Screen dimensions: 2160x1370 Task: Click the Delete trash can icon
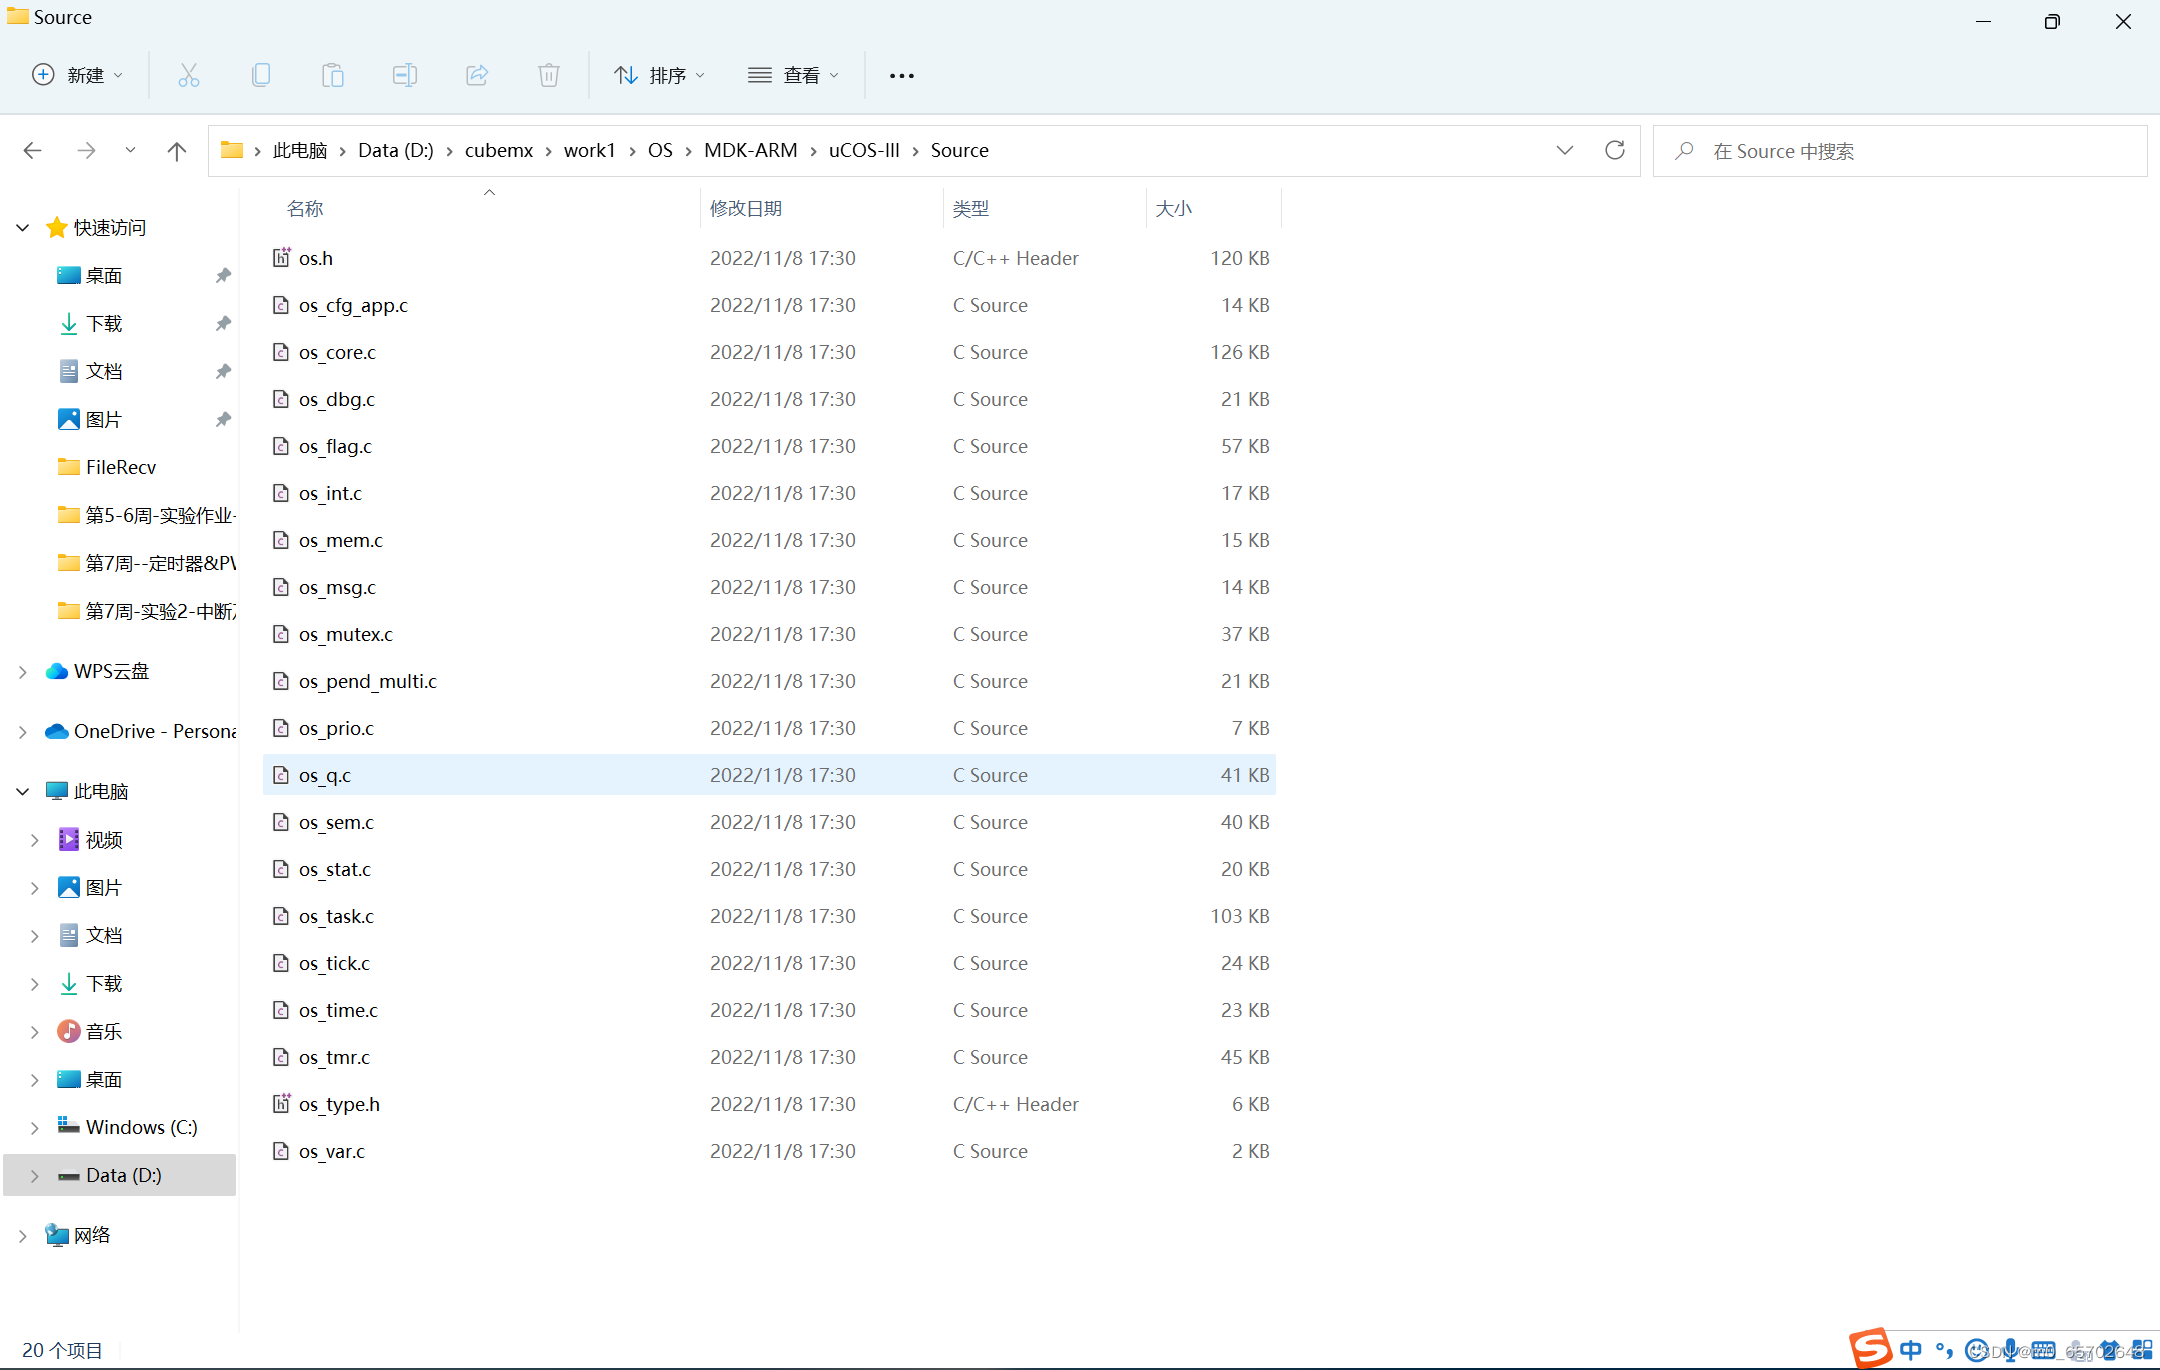coord(549,75)
